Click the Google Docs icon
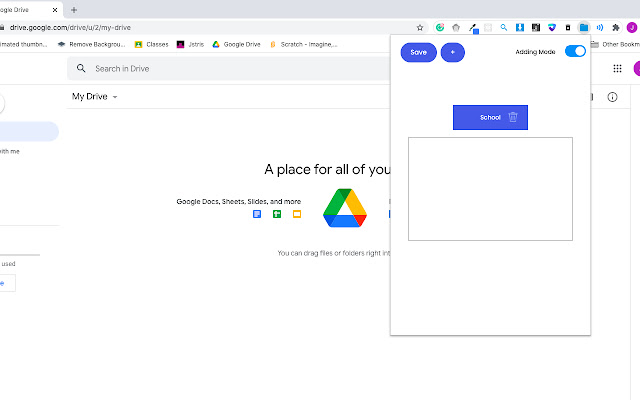 click(257, 214)
